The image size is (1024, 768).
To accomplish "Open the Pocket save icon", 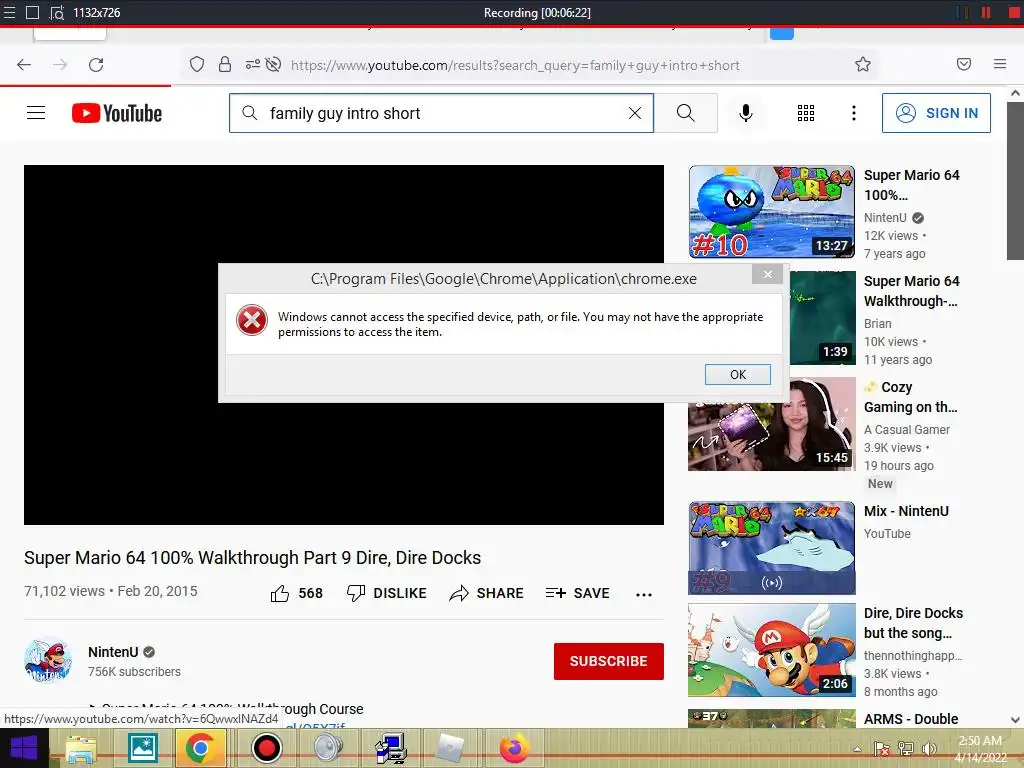I will pos(964,64).
